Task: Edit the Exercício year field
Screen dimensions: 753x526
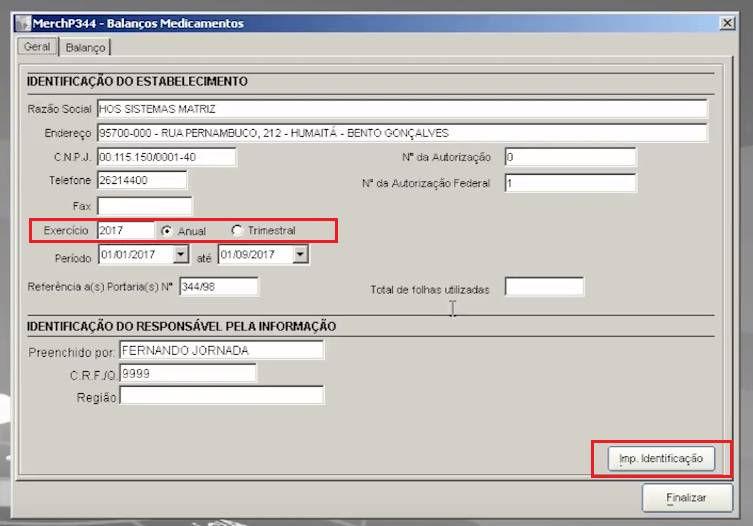Action: pyautogui.click(x=125, y=231)
